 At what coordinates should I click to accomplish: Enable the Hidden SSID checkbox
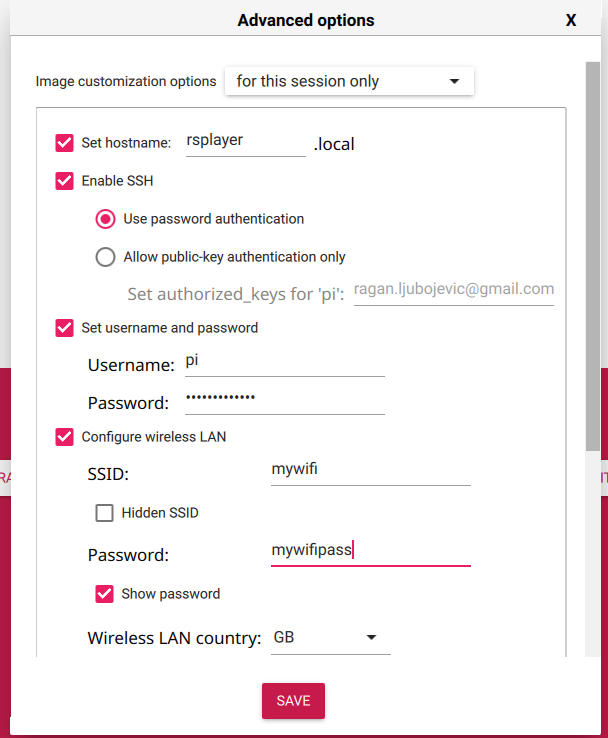[104, 513]
